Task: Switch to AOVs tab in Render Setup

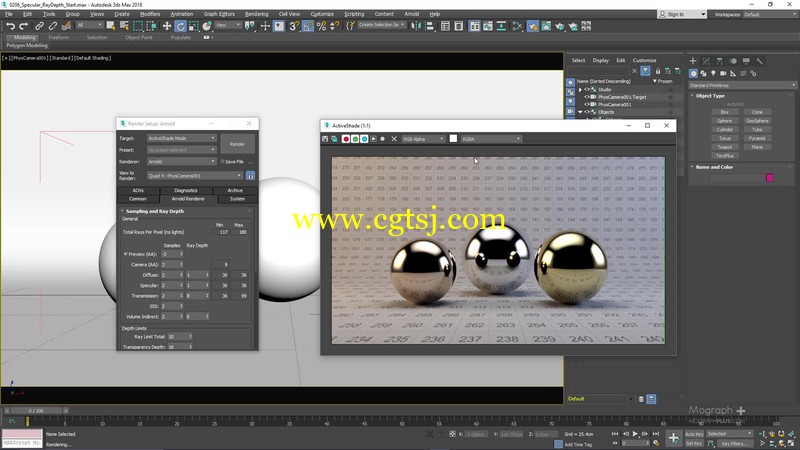Action: pyautogui.click(x=138, y=190)
